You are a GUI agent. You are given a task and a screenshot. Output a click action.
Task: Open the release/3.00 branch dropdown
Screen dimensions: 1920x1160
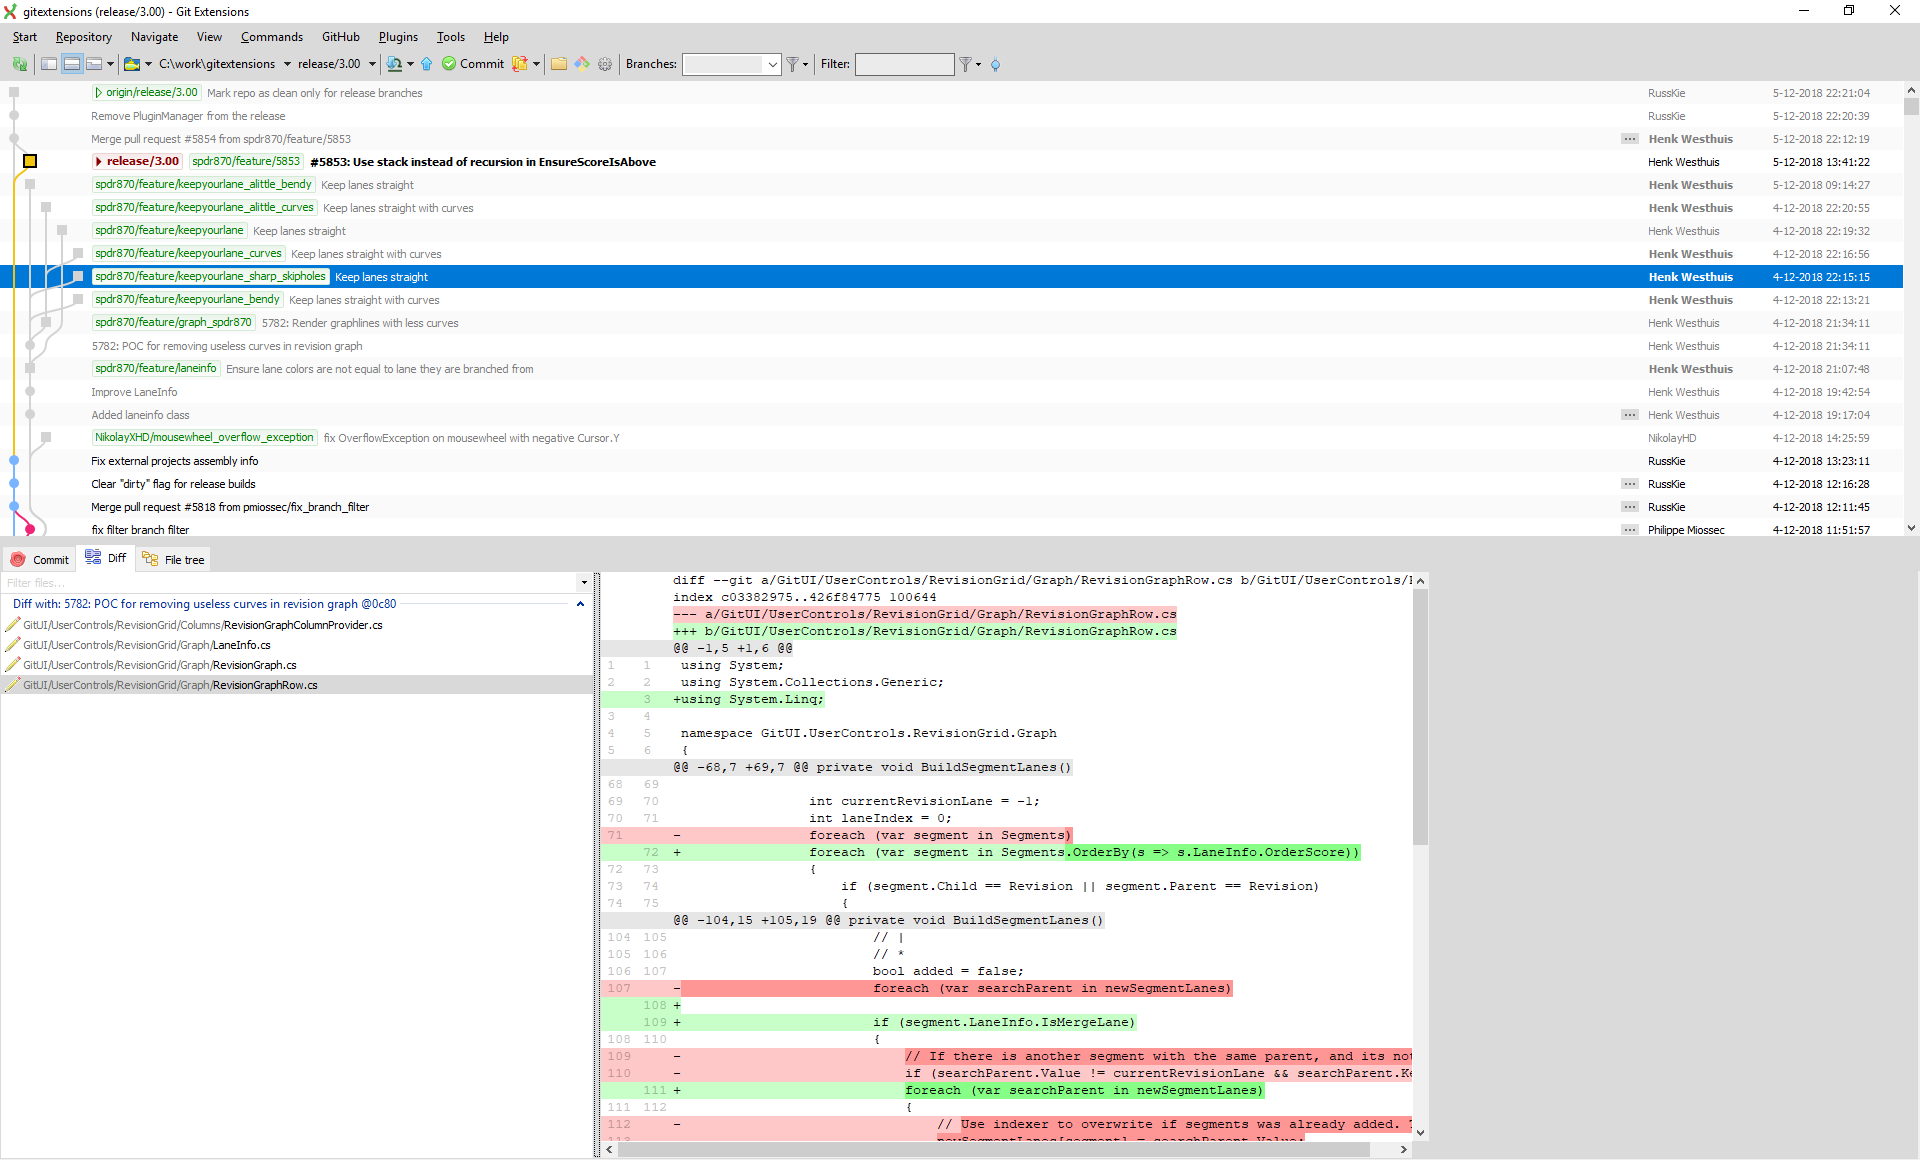click(x=372, y=64)
